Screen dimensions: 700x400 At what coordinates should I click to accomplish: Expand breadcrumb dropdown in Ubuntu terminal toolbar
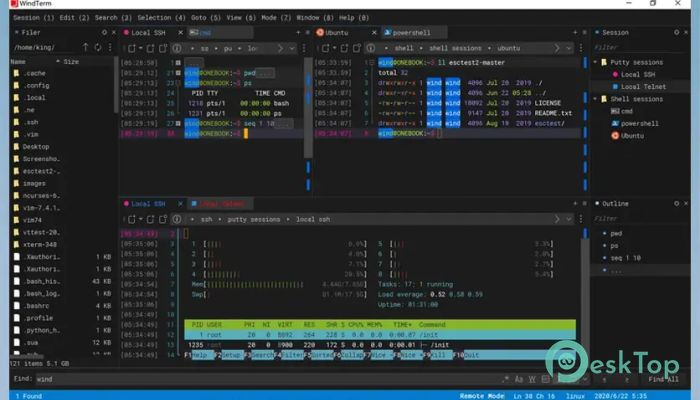coord(568,48)
